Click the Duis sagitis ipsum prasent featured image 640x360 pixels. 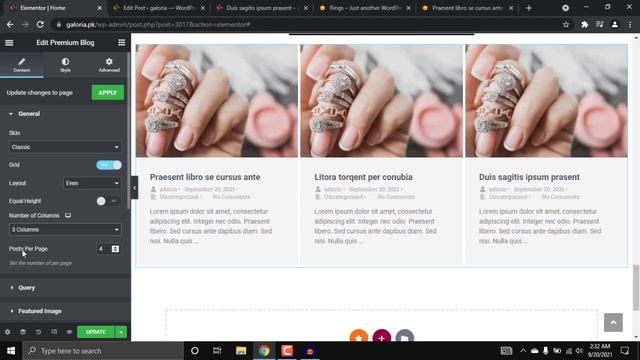click(x=546, y=101)
